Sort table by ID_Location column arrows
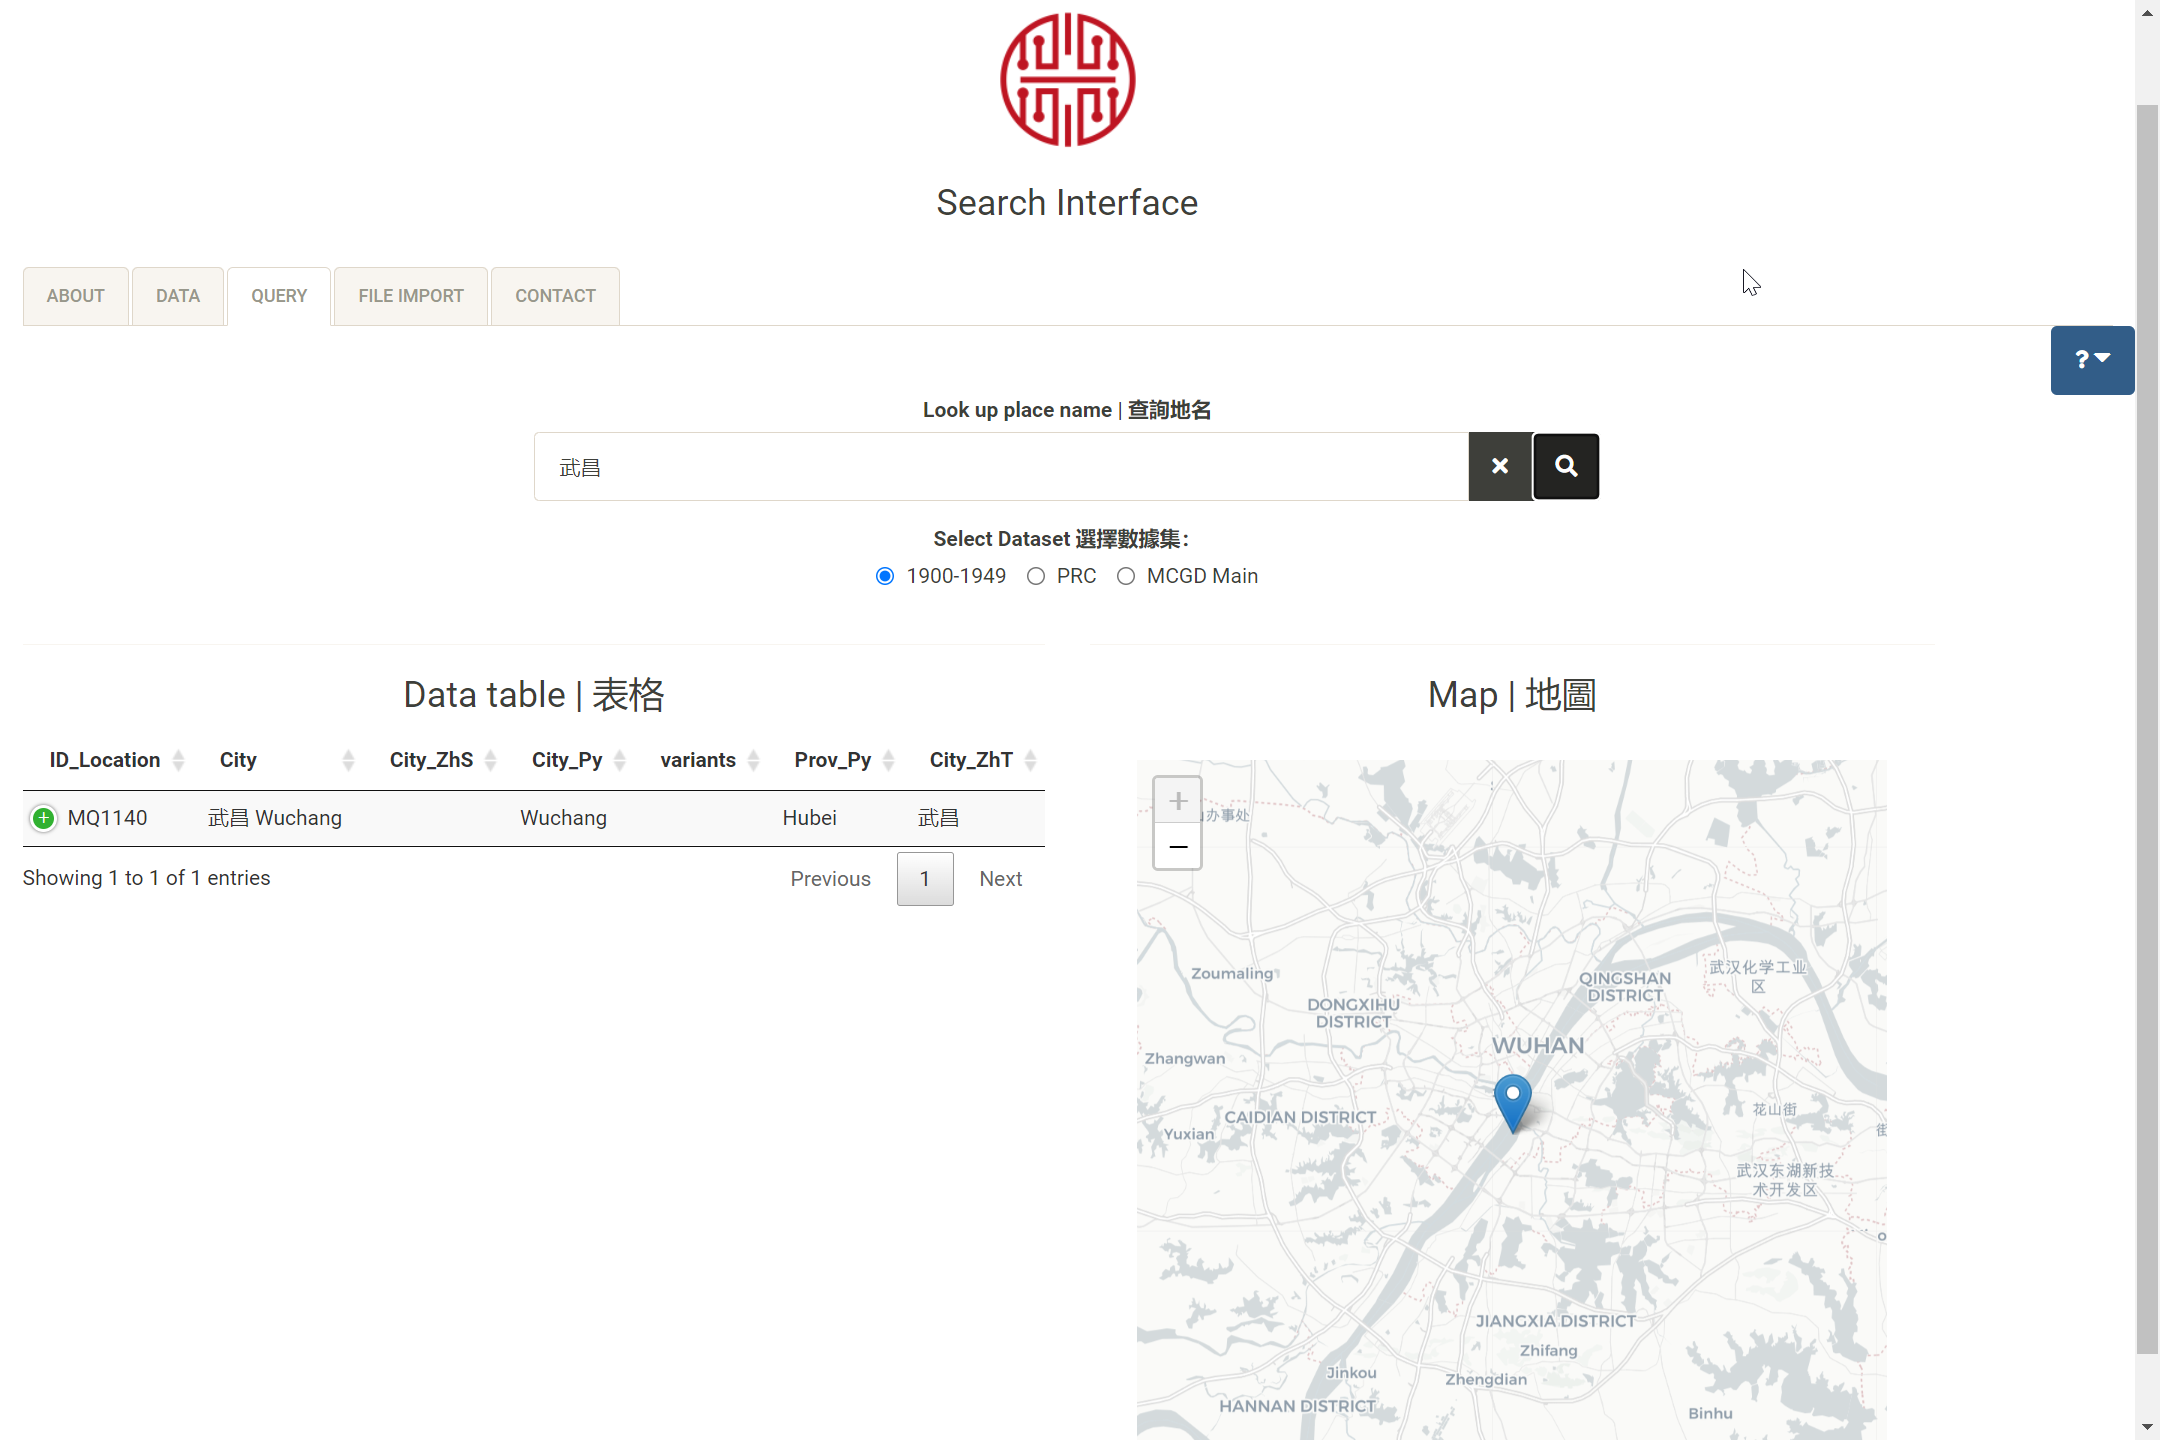This screenshot has width=2160, height=1440. 178,760
